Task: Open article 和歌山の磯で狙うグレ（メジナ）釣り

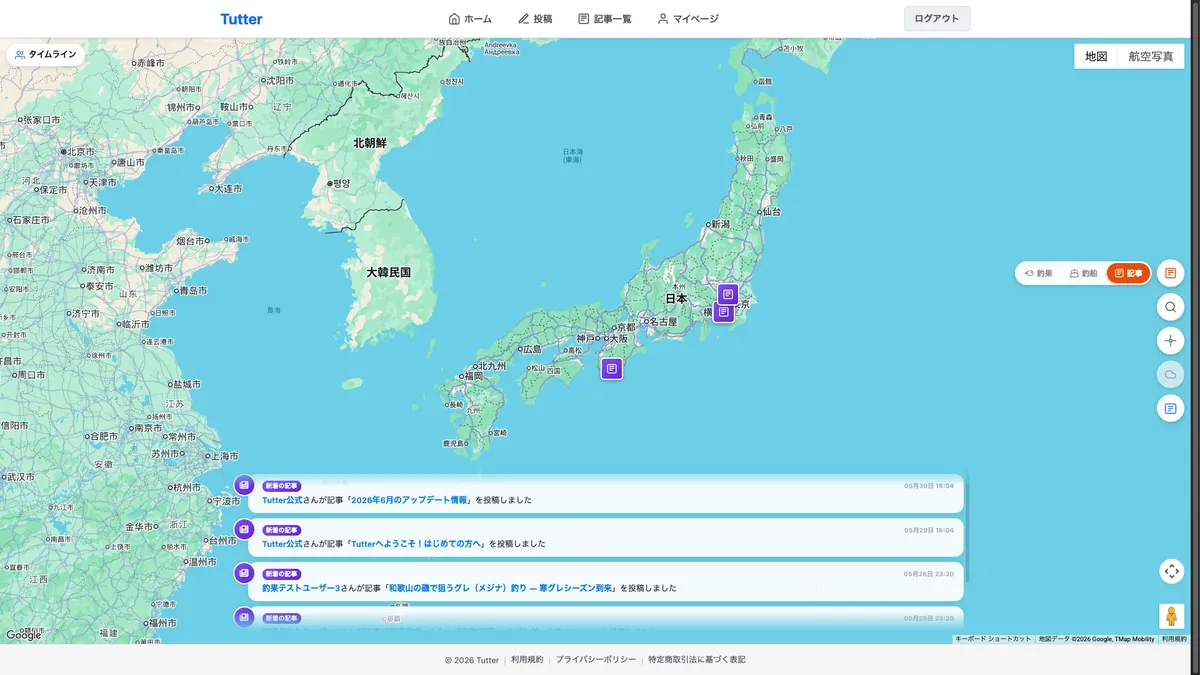Action: 500,588
